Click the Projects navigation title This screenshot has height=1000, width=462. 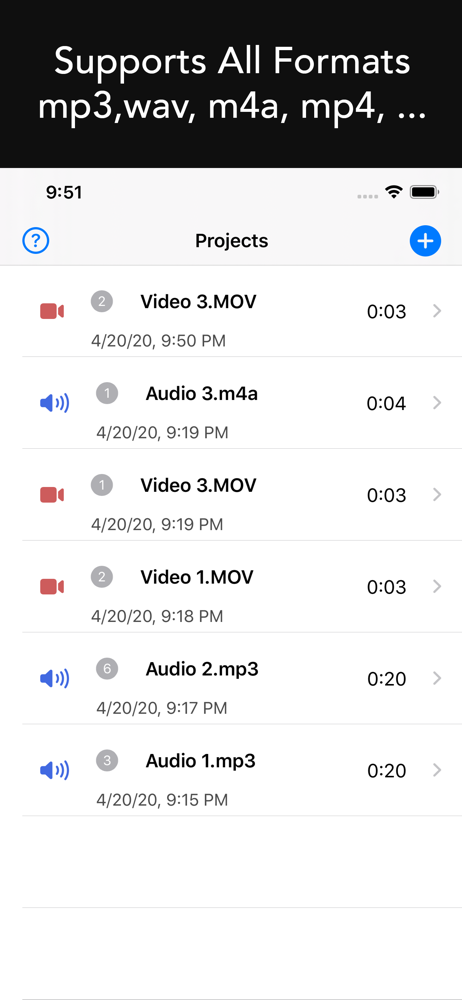[232, 241]
